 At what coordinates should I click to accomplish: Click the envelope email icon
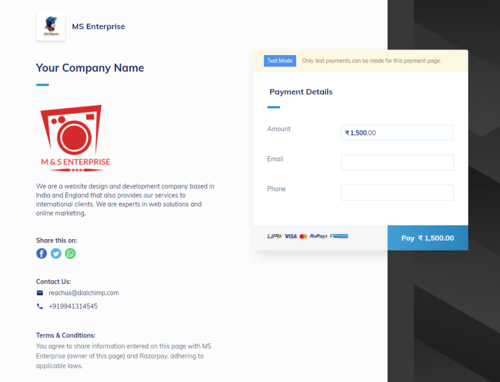coord(40,293)
